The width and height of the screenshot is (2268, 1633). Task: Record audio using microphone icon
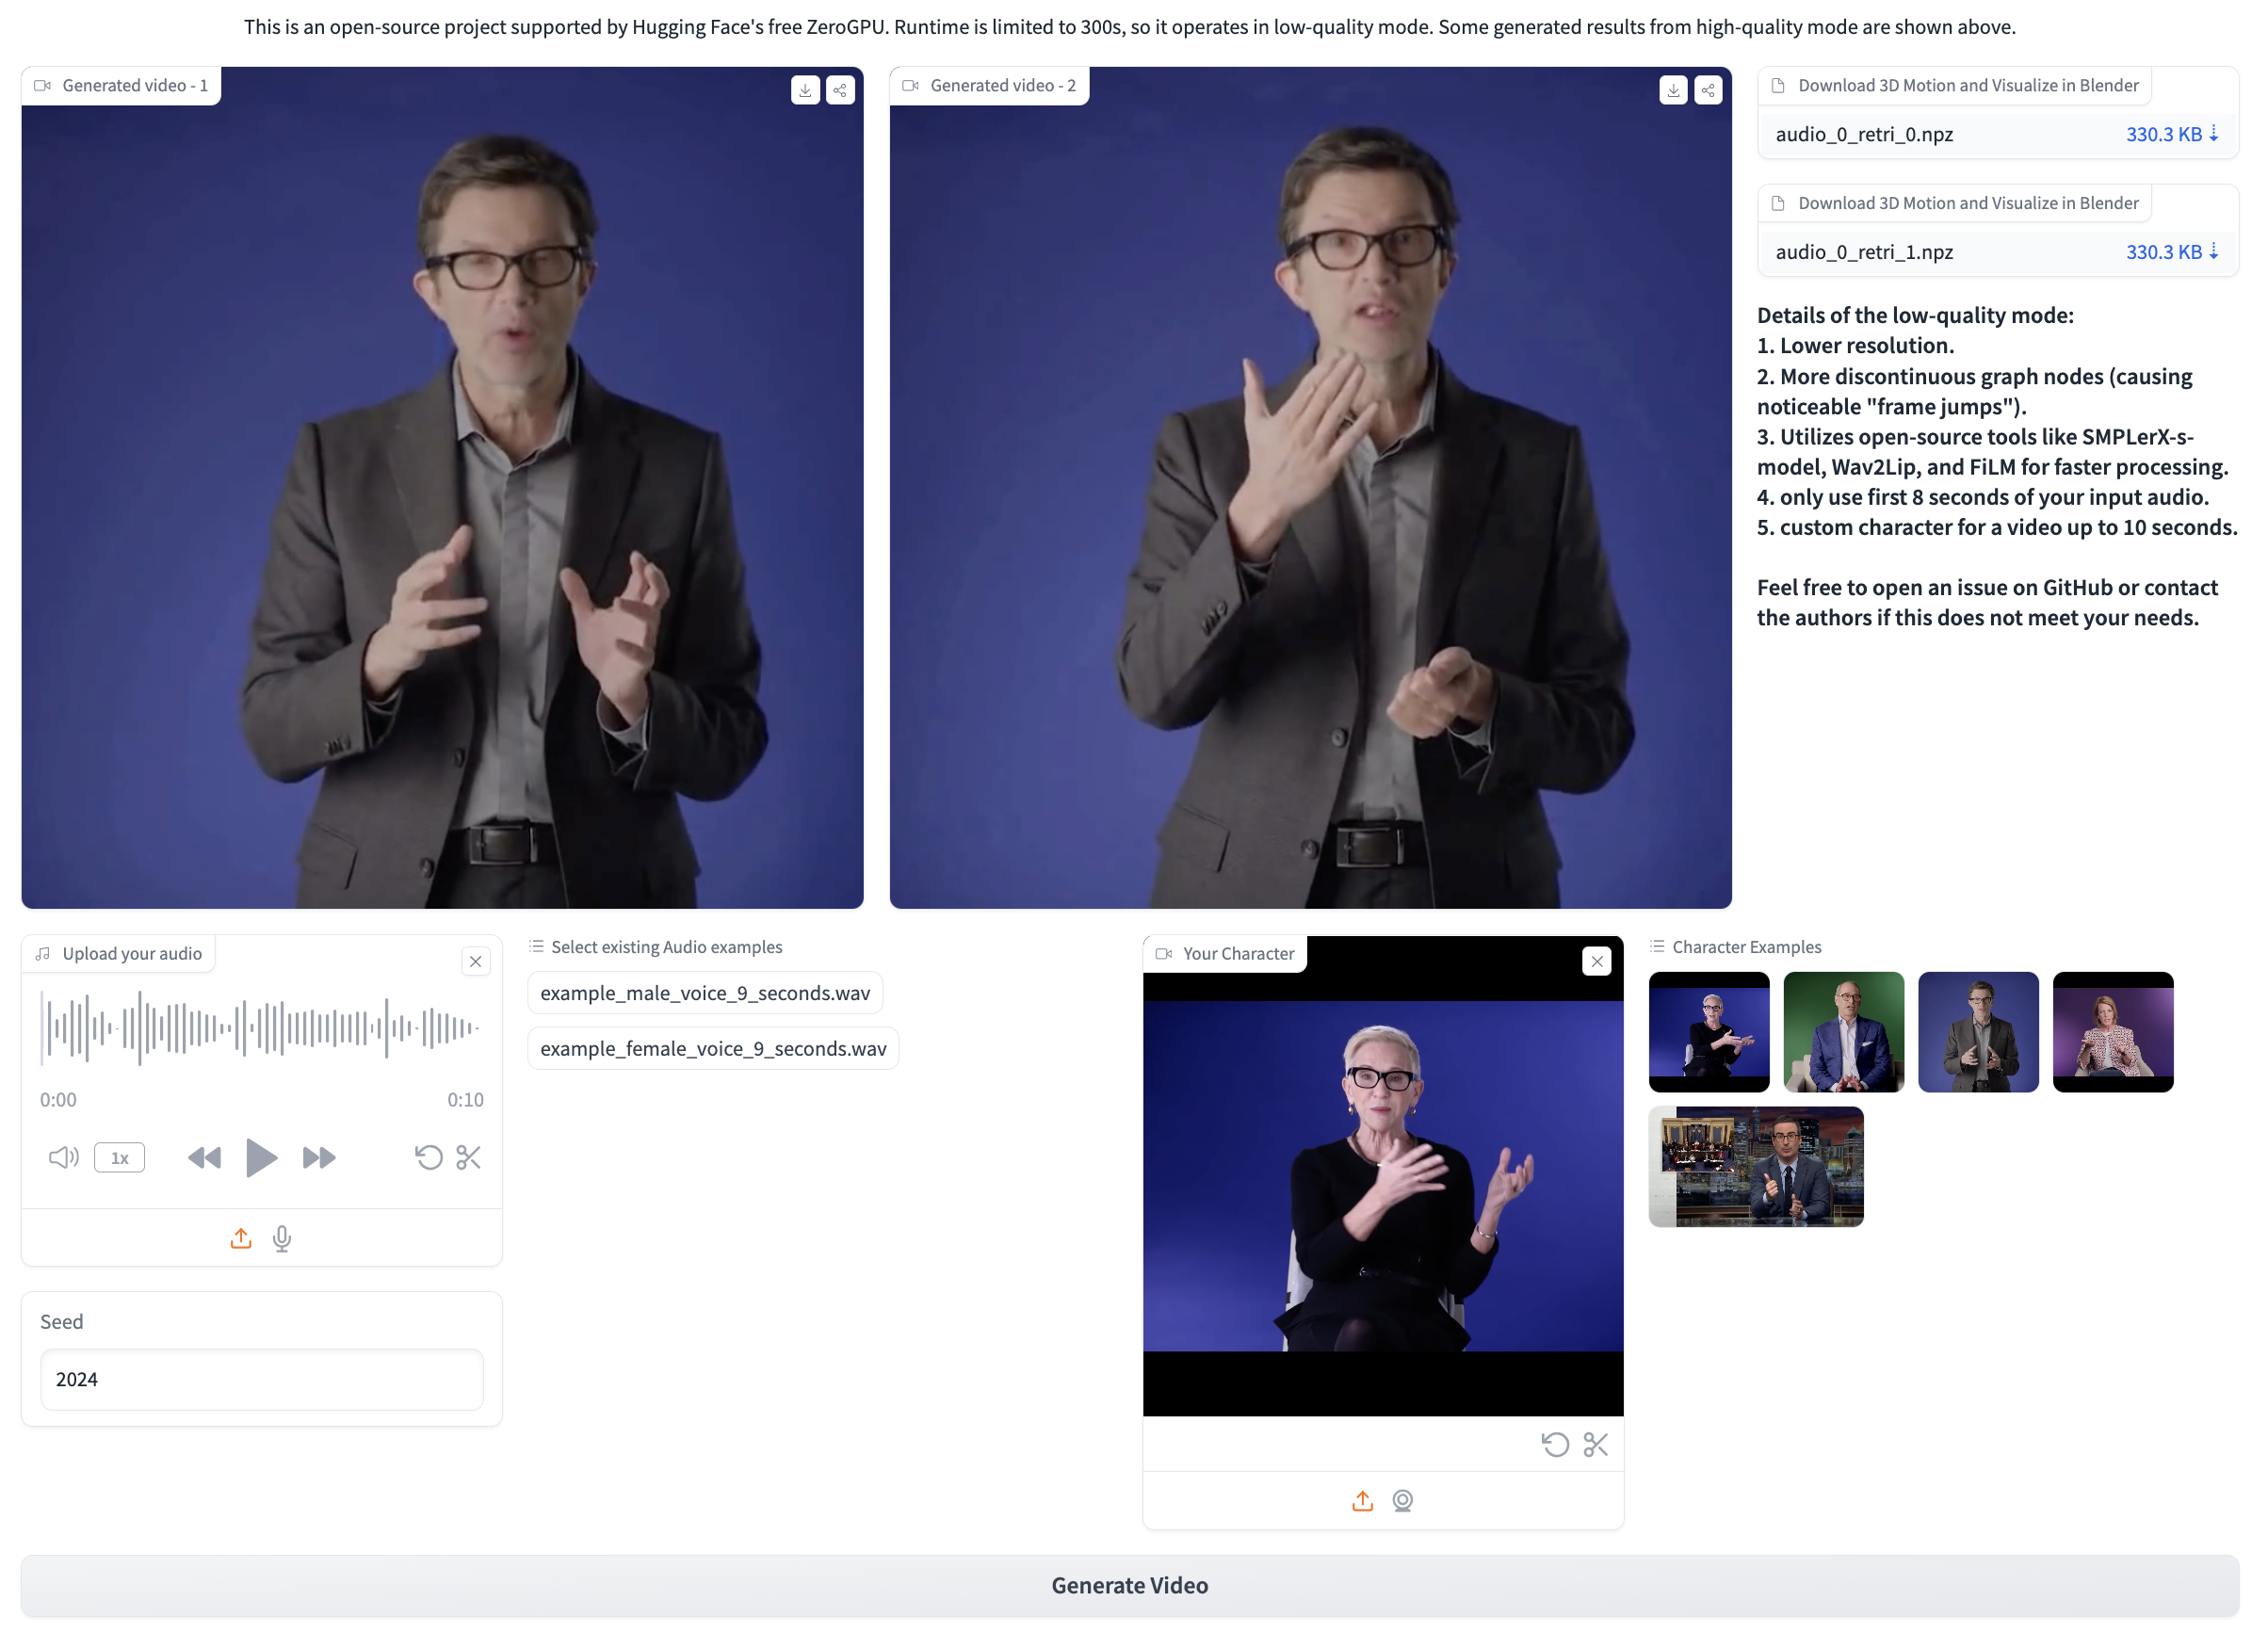pos(282,1239)
